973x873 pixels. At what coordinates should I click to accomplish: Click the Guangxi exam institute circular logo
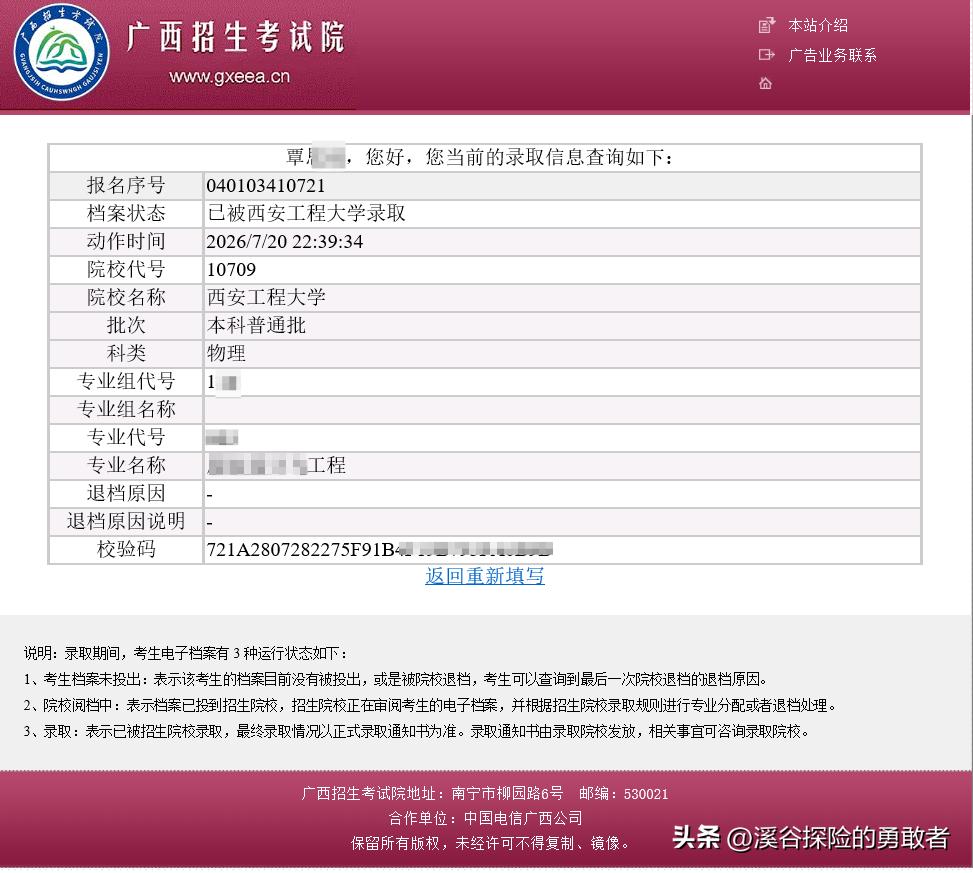61,52
